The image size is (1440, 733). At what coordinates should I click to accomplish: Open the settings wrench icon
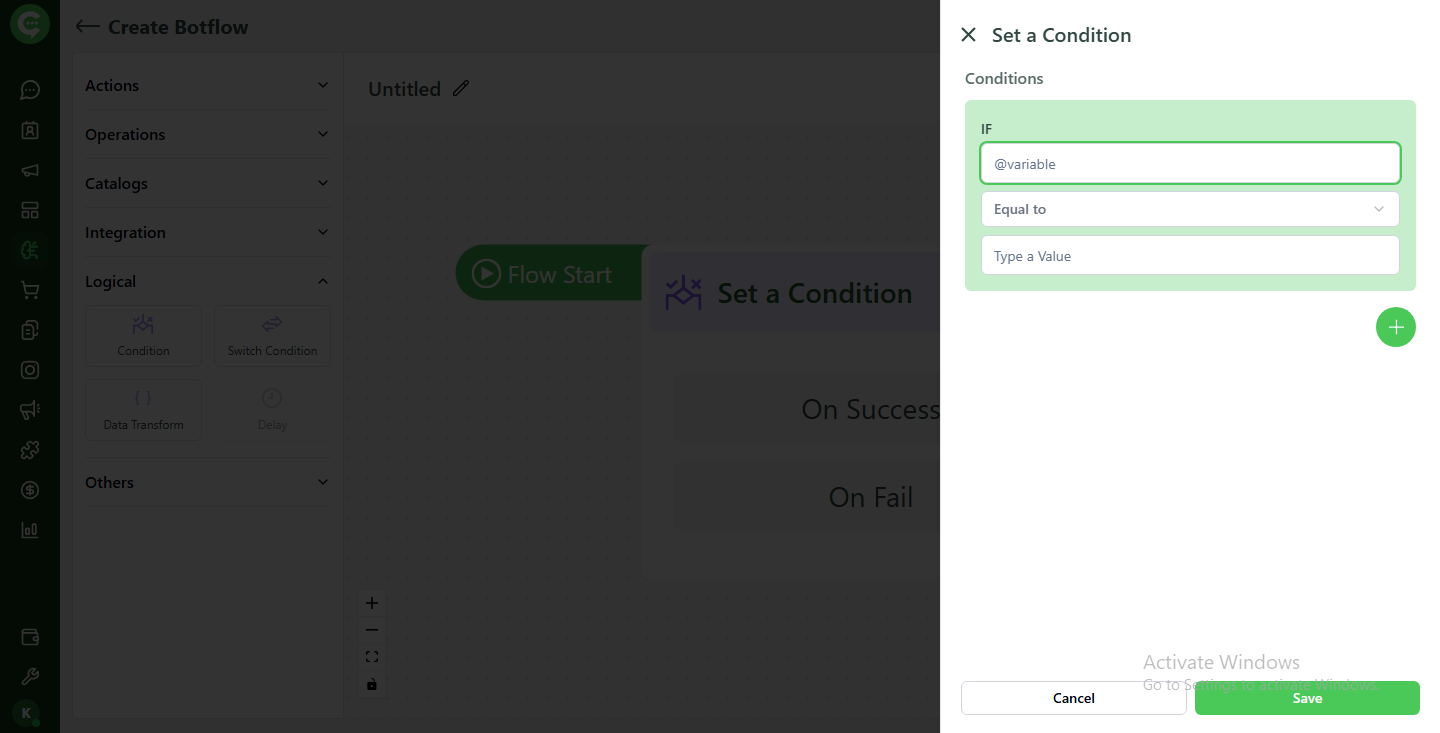pos(29,676)
